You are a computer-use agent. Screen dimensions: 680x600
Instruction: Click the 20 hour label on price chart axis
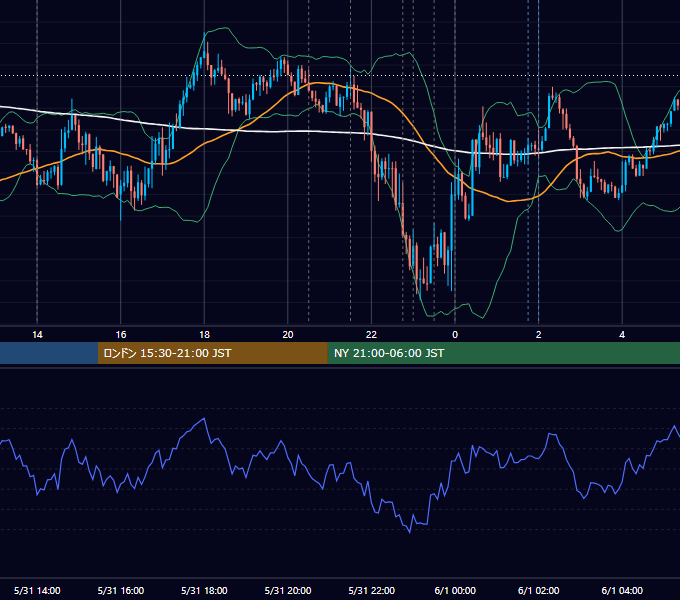pos(288,335)
